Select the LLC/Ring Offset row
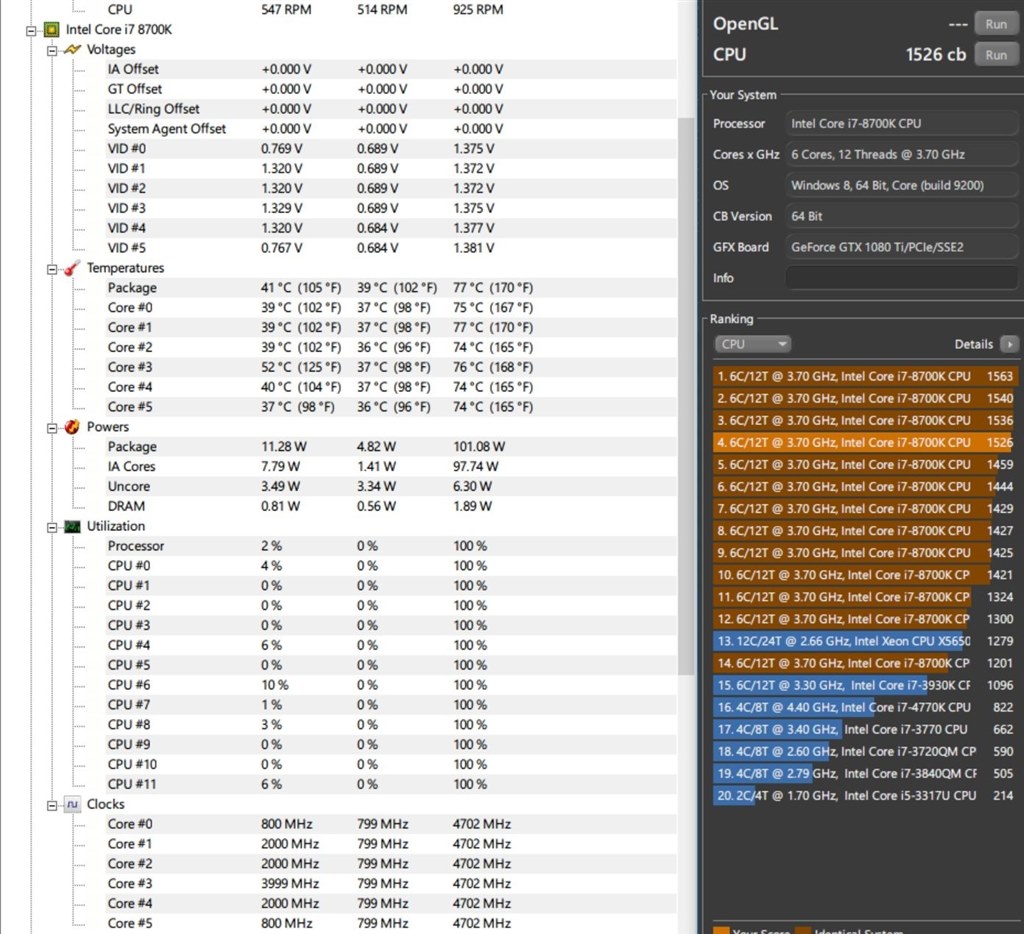 coord(391,109)
